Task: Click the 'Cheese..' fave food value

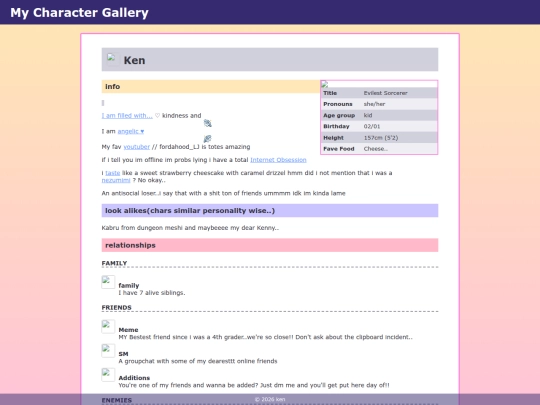Action: 376,149
